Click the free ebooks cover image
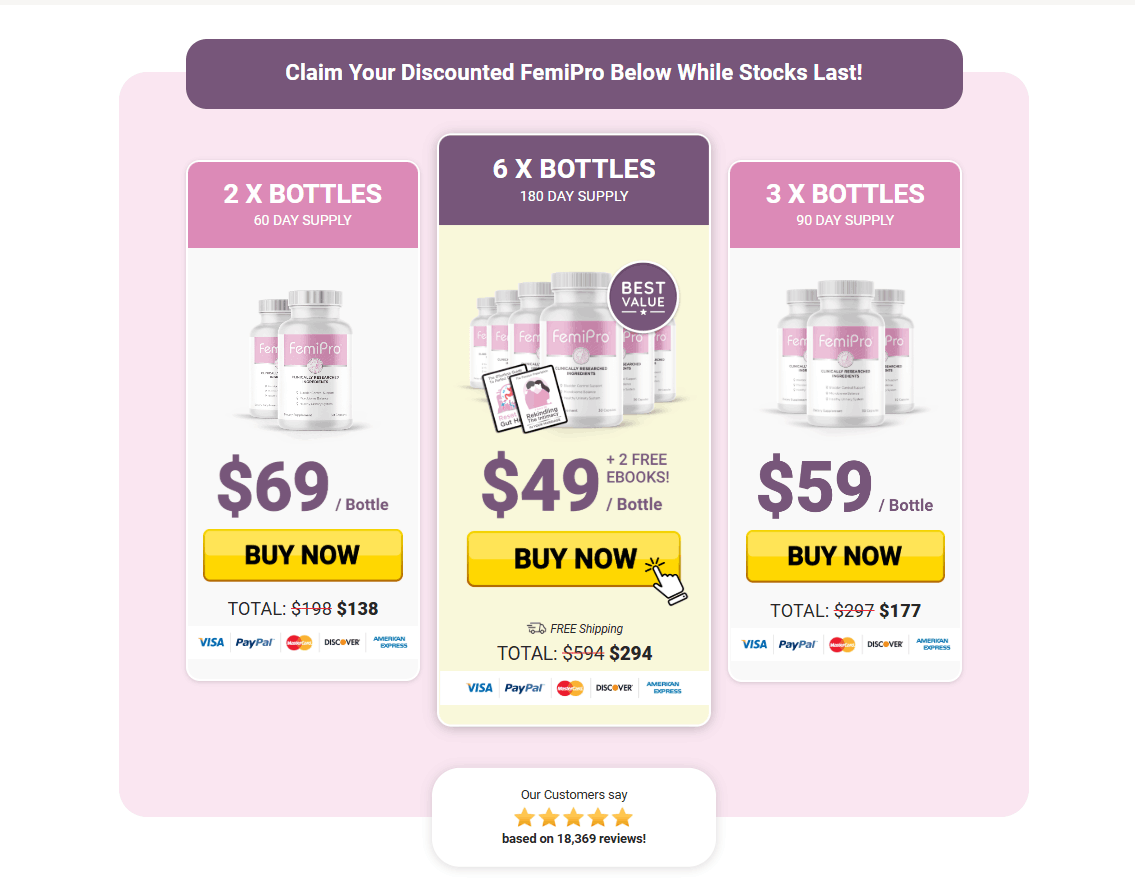1135x885 pixels. [x=524, y=398]
